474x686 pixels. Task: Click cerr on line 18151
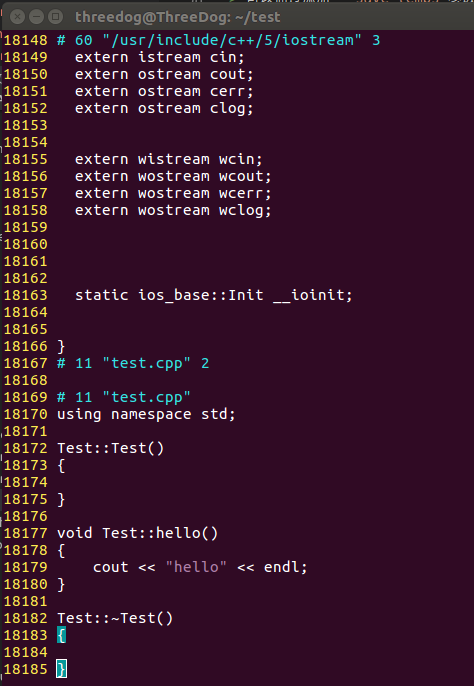[228, 91]
